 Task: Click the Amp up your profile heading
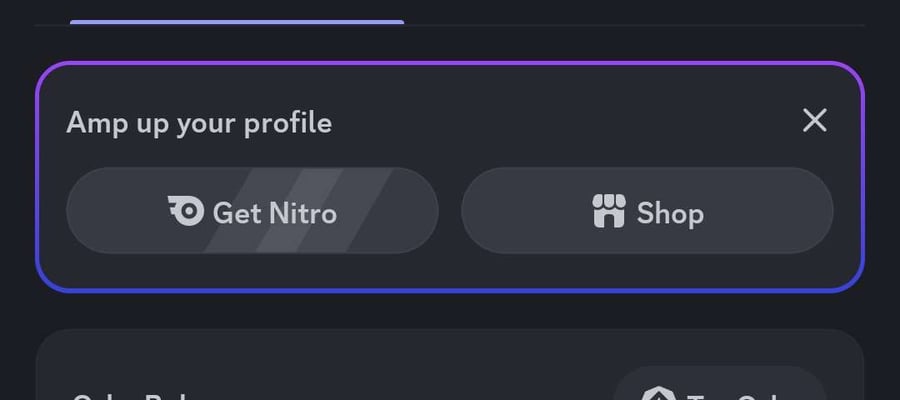point(199,123)
